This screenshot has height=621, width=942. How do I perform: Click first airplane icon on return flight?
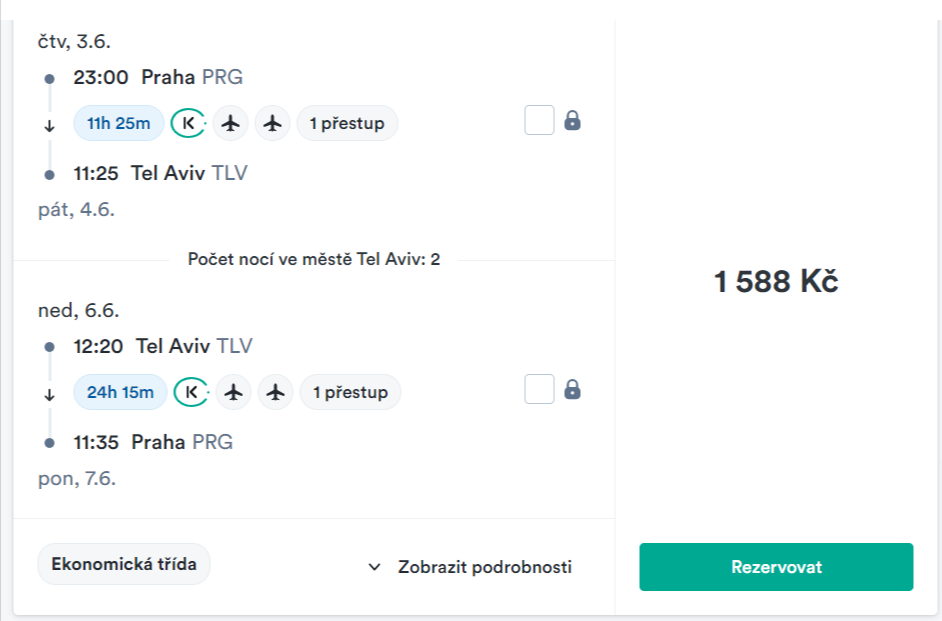click(234, 392)
